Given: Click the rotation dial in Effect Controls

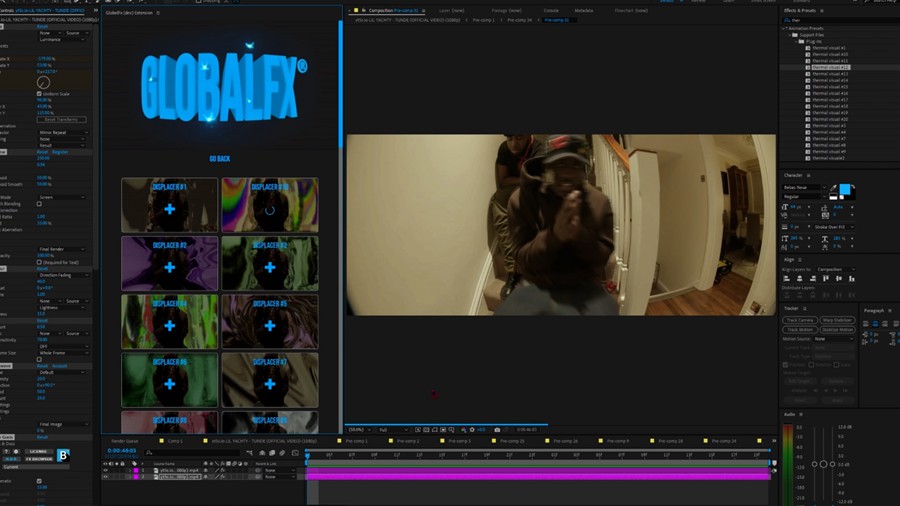Looking at the screenshot, I should coord(43,82).
